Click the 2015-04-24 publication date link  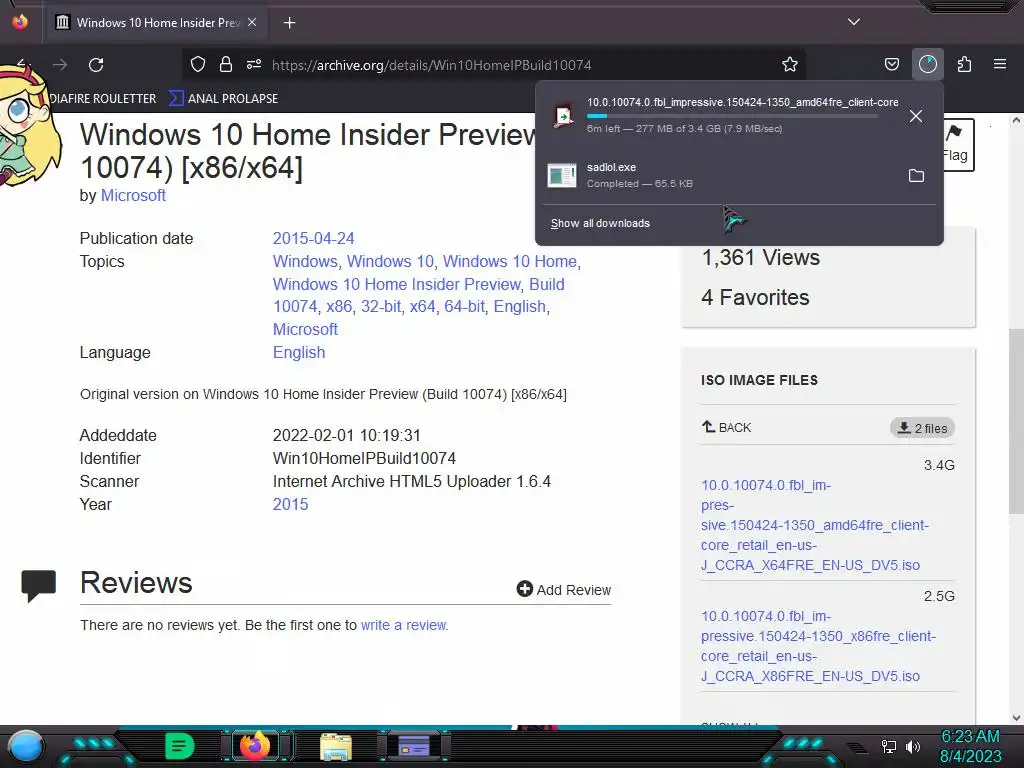click(313, 238)
